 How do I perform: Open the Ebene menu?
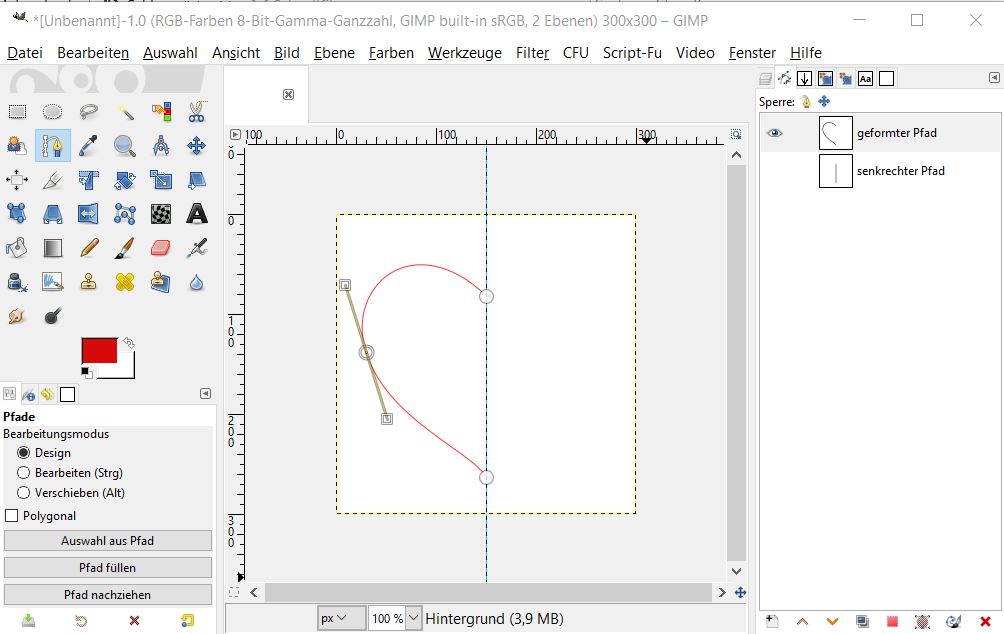(x=334, y=53)
